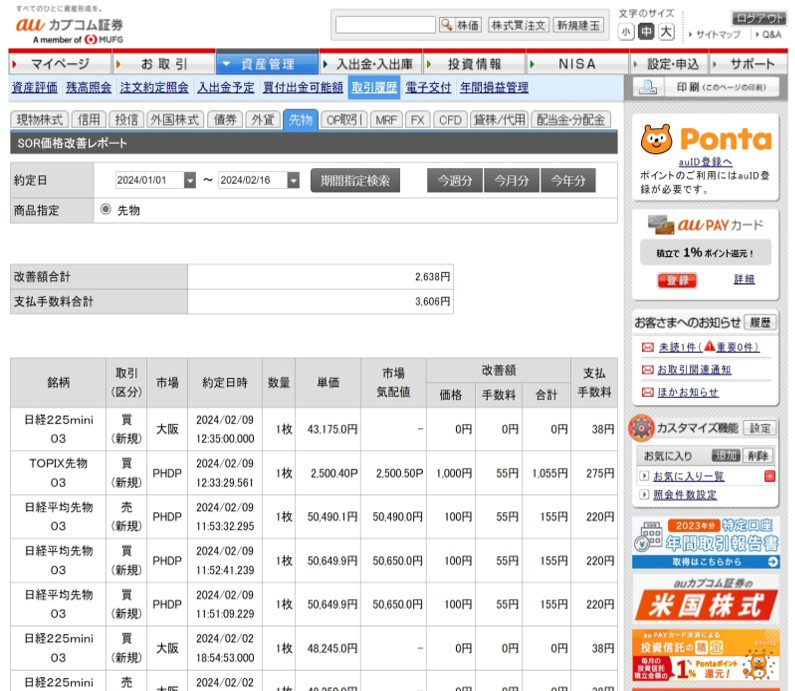The width and height of the screenshot is (795, 691).
Task: Click 設定 button of カスタマイズ機能
Action: click(x=760, y=428)
